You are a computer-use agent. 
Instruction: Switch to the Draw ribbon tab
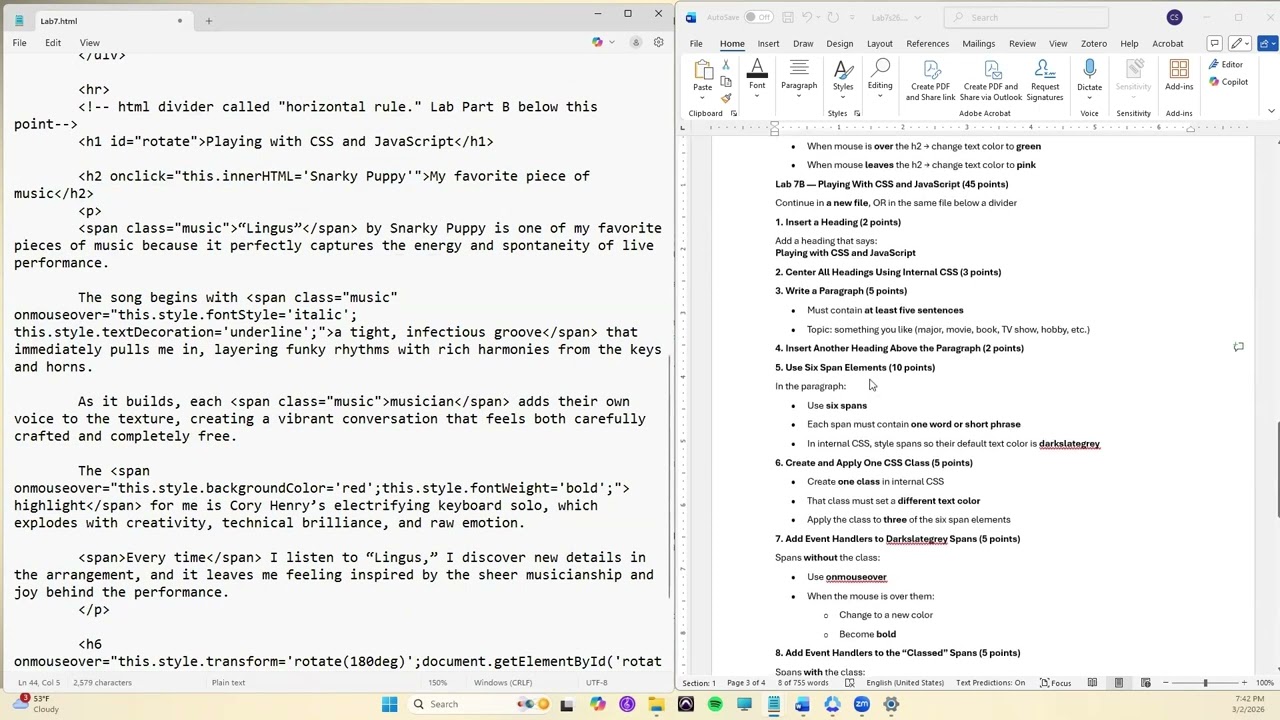(x=803, y=43)
